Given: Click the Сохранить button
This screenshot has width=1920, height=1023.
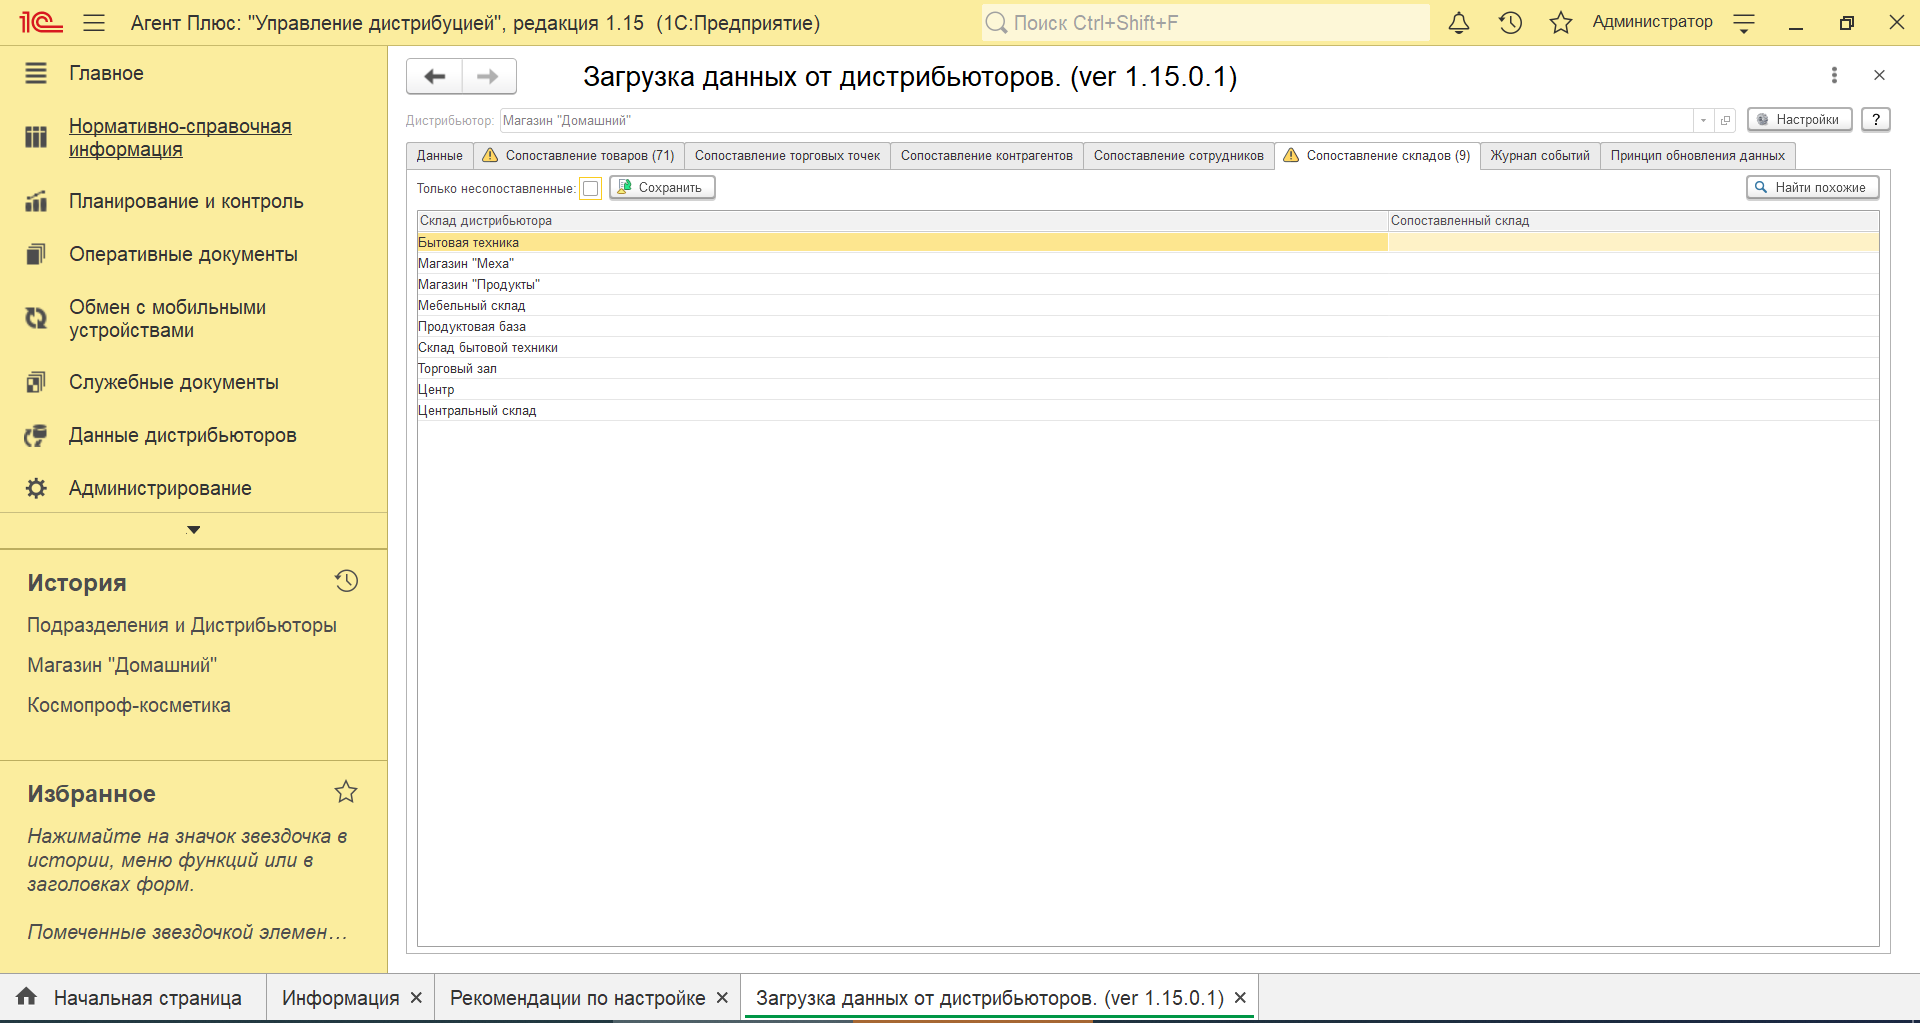Looking at the screenshot, I should tap(662, 187).
